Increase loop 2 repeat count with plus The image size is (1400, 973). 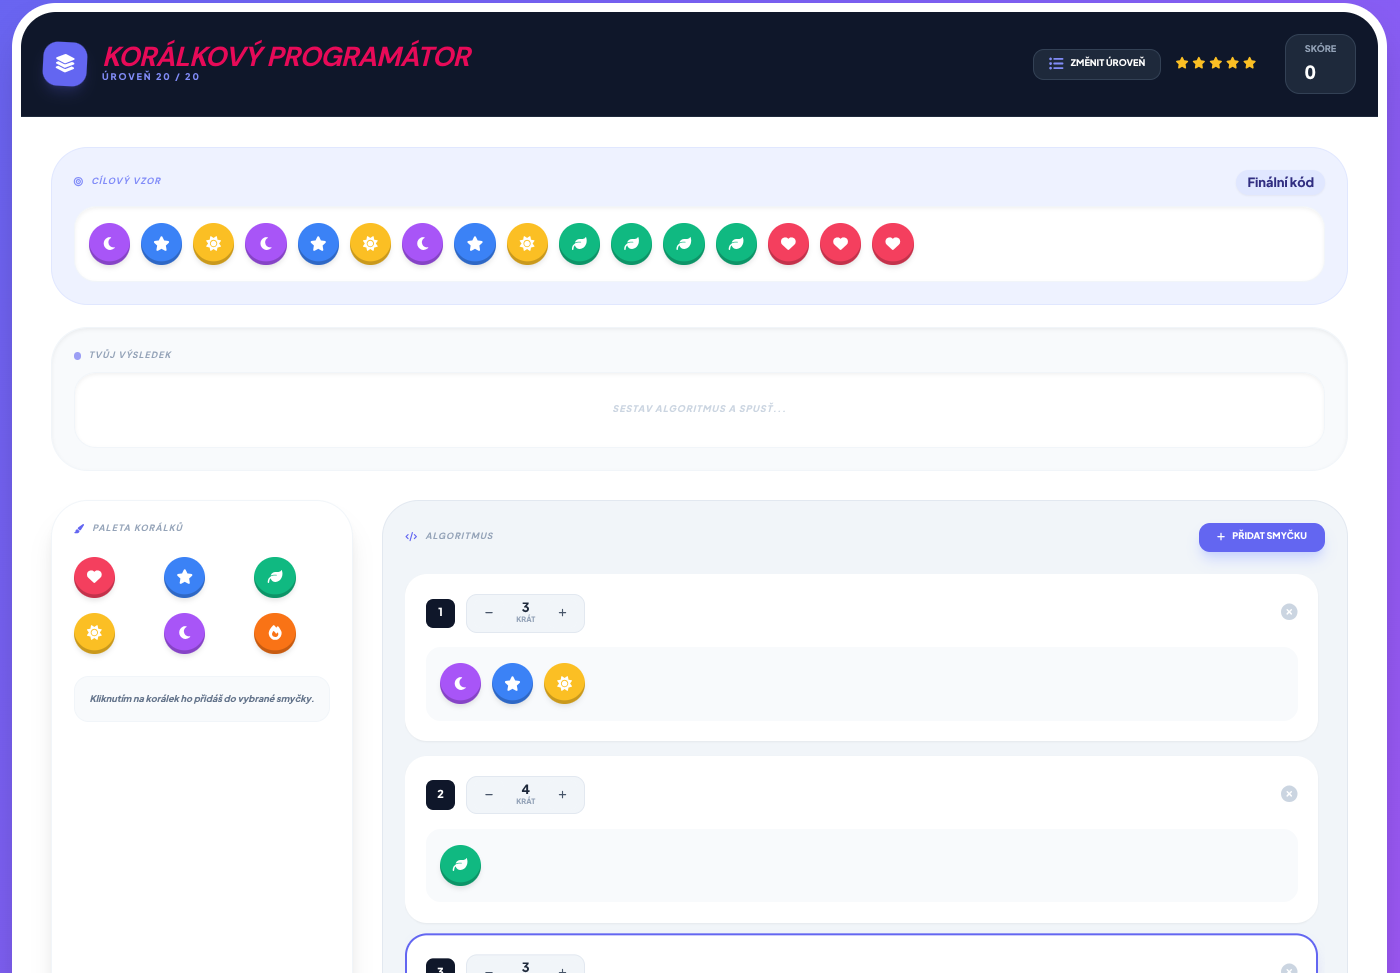[x=563, y=795]
